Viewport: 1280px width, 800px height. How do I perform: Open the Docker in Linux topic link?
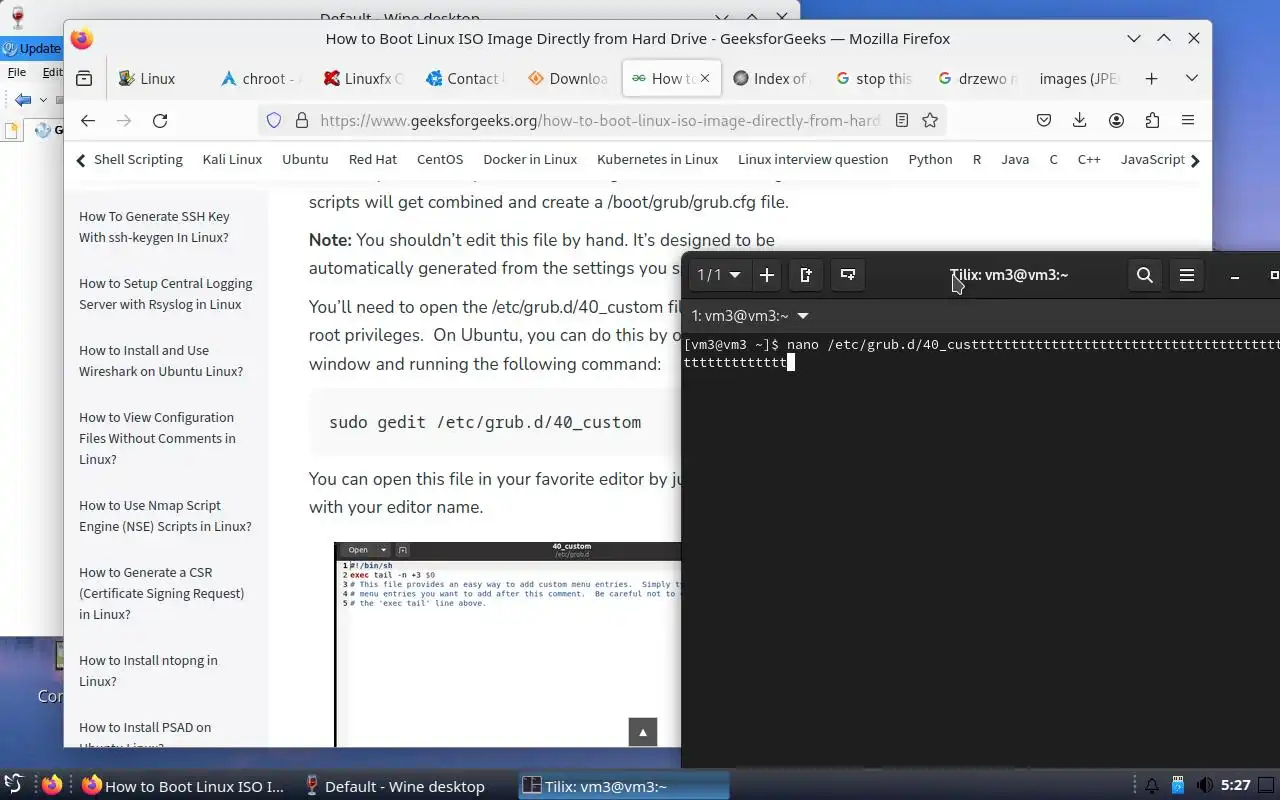[x=530, y=159]
